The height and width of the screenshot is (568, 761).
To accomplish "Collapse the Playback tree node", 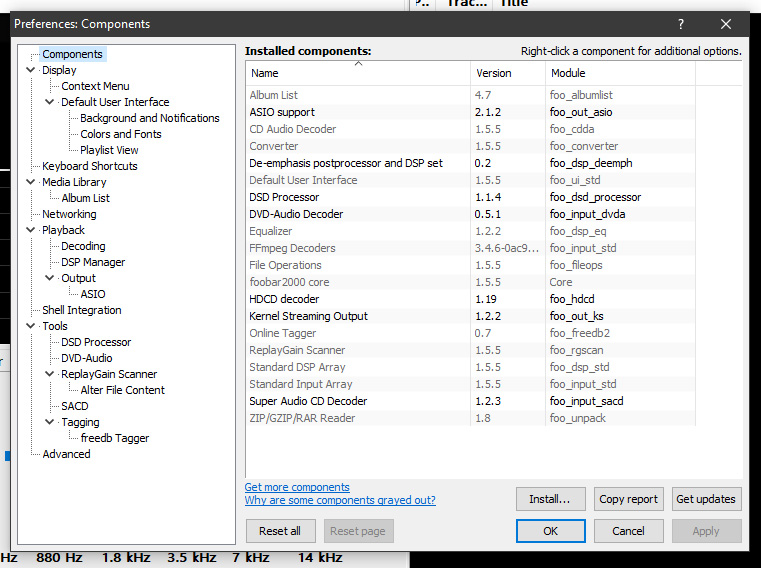I will coord(31,230).
